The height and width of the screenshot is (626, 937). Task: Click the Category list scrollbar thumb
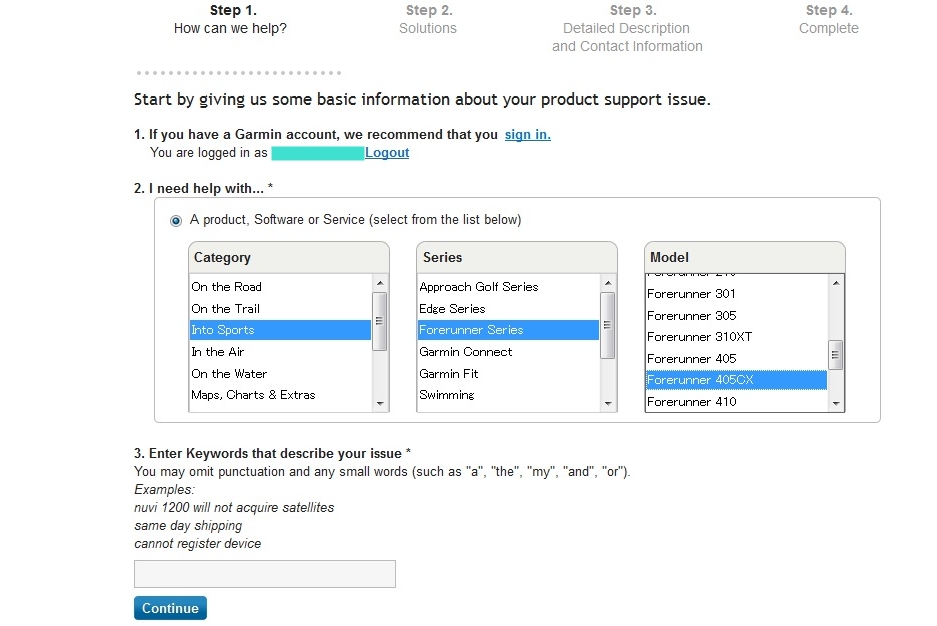point(380,321)
